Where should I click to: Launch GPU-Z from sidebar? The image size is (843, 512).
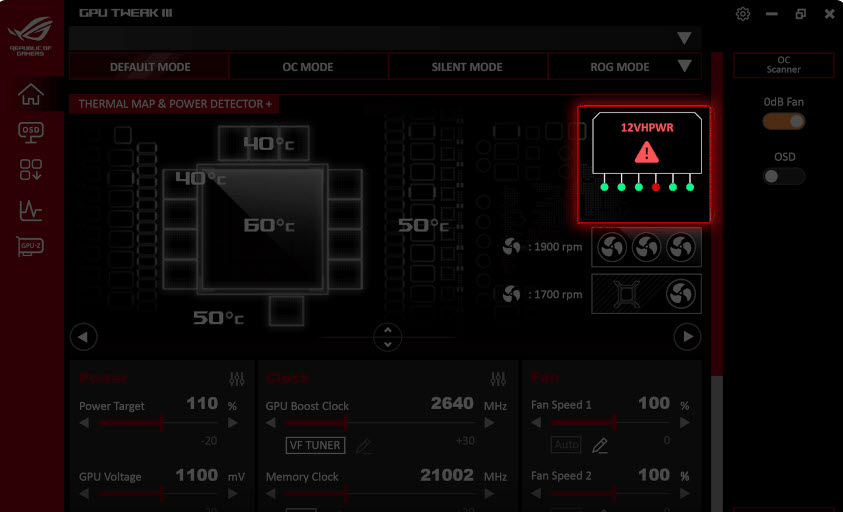click(x=30, y=246)
